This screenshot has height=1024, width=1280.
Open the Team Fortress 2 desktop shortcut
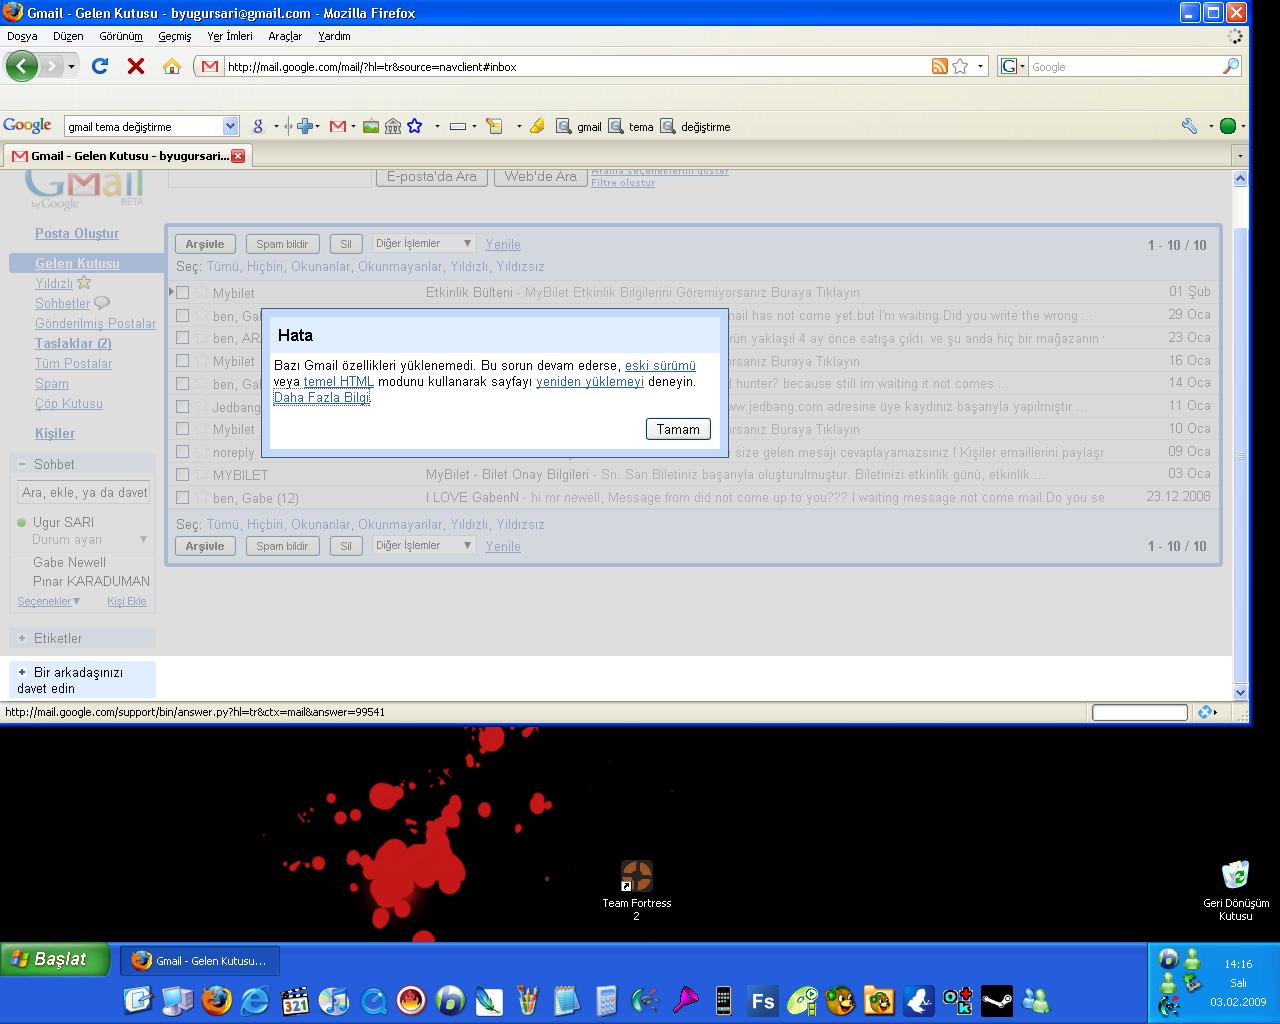[x=636, y=890]
